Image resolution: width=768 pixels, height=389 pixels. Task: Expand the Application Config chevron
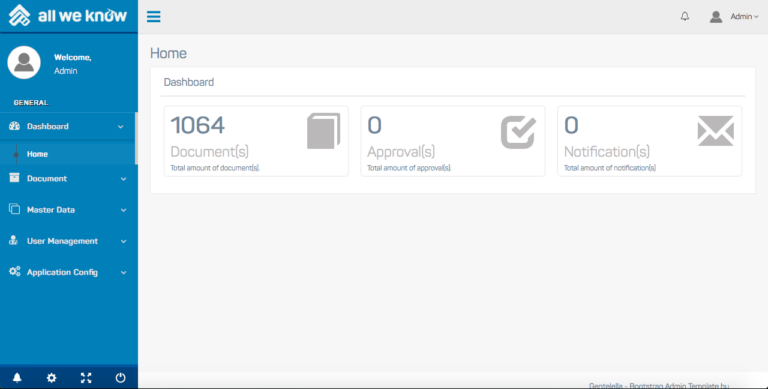pyautogui.click(x=123, y=273)
